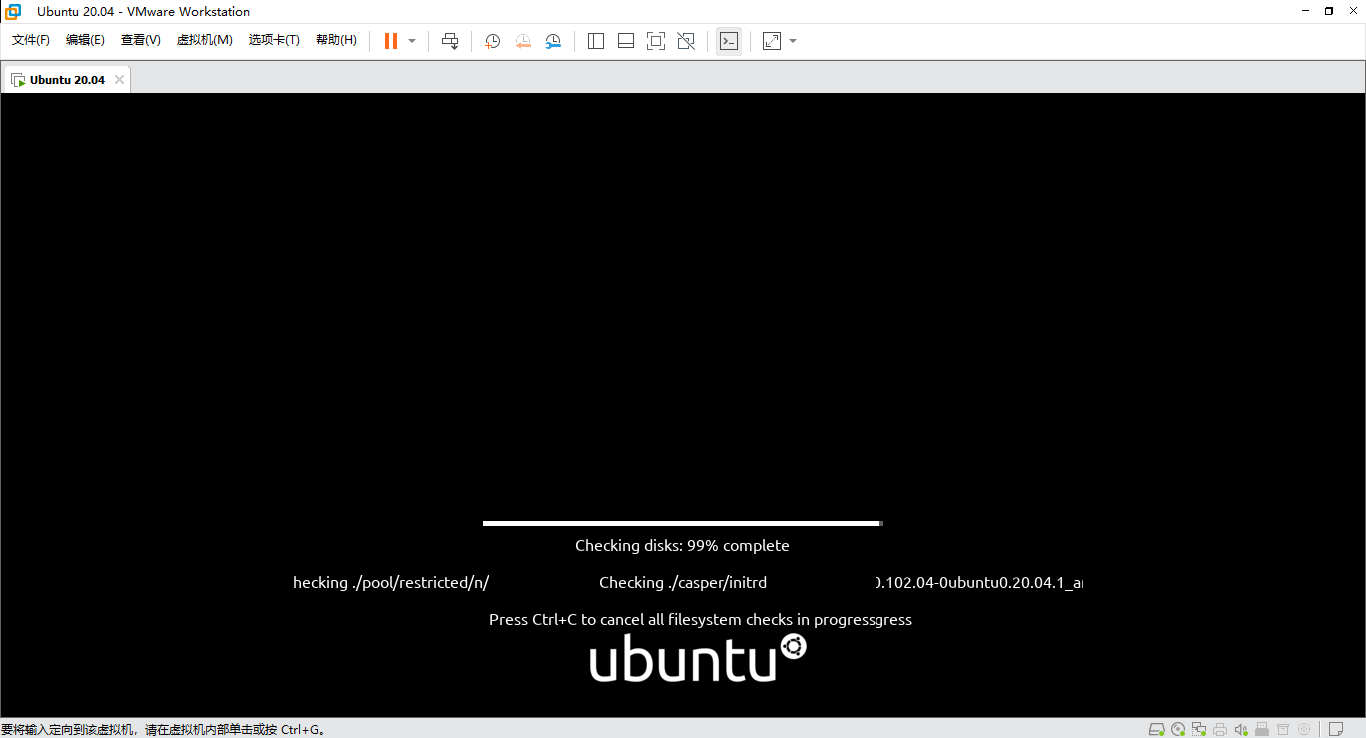1366x738 pixels.
Task: Open the 虚拟机(M) menu
Action: click(204, 40)
